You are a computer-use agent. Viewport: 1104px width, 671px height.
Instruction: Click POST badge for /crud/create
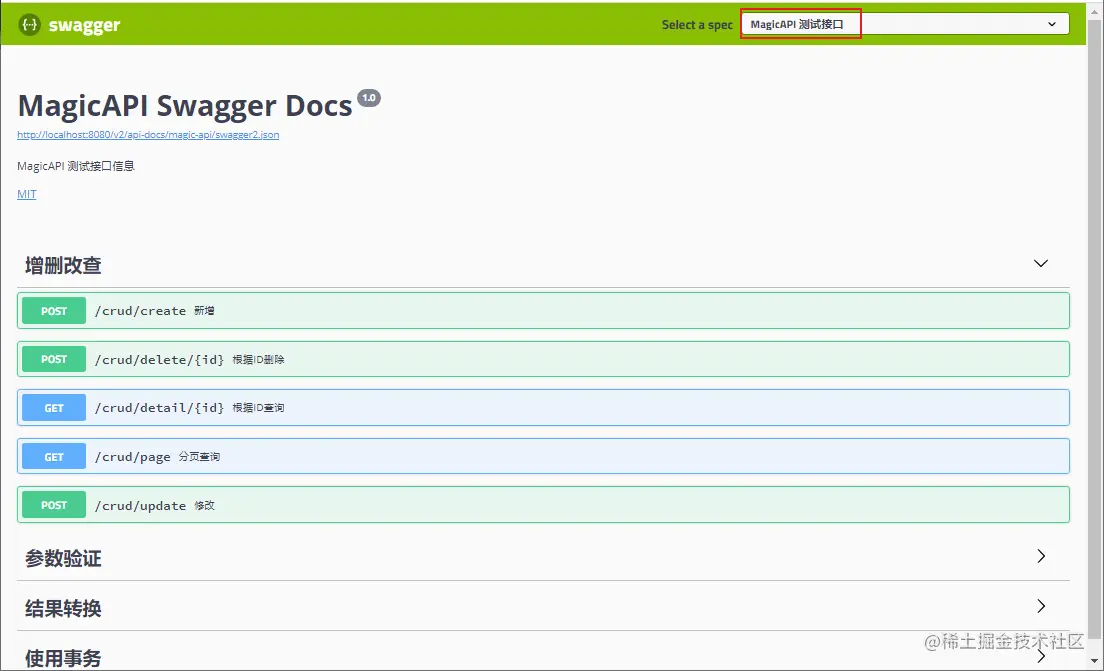coord(54,311)
